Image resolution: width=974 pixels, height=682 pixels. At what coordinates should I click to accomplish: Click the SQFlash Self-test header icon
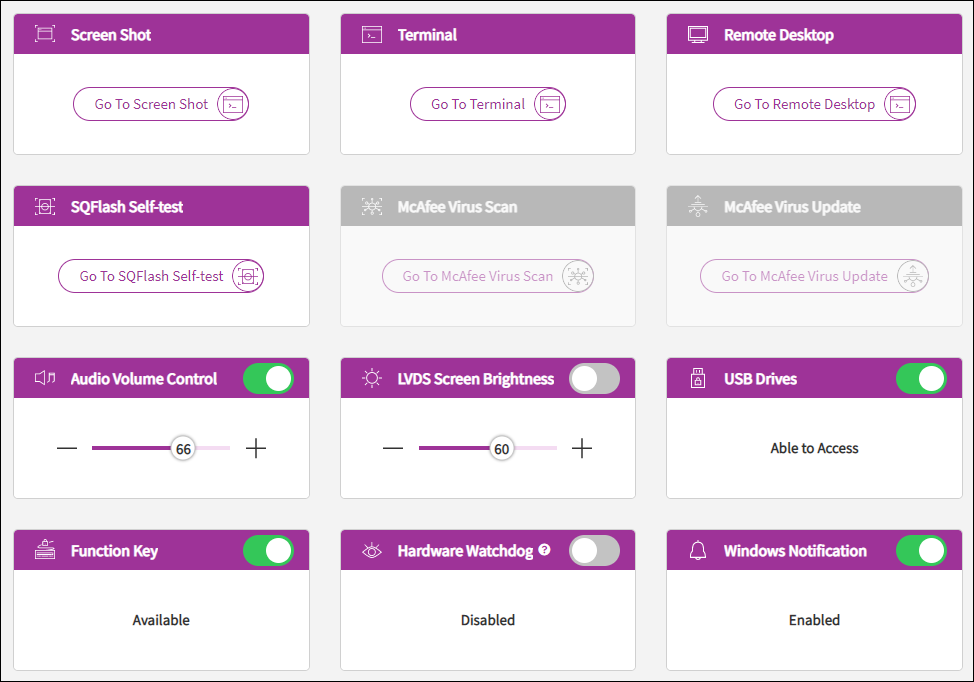tap(45, 207)
